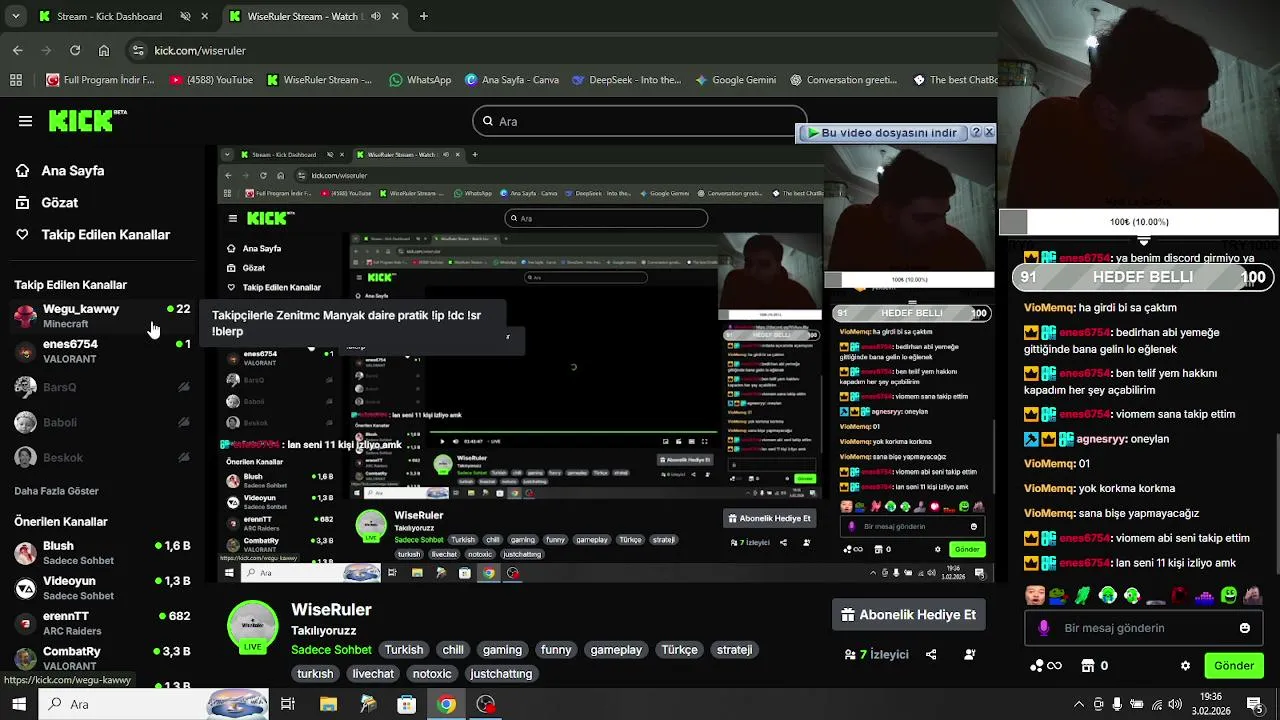
Task: Click the moderator user icon next to share
Action: click(969, 655)
